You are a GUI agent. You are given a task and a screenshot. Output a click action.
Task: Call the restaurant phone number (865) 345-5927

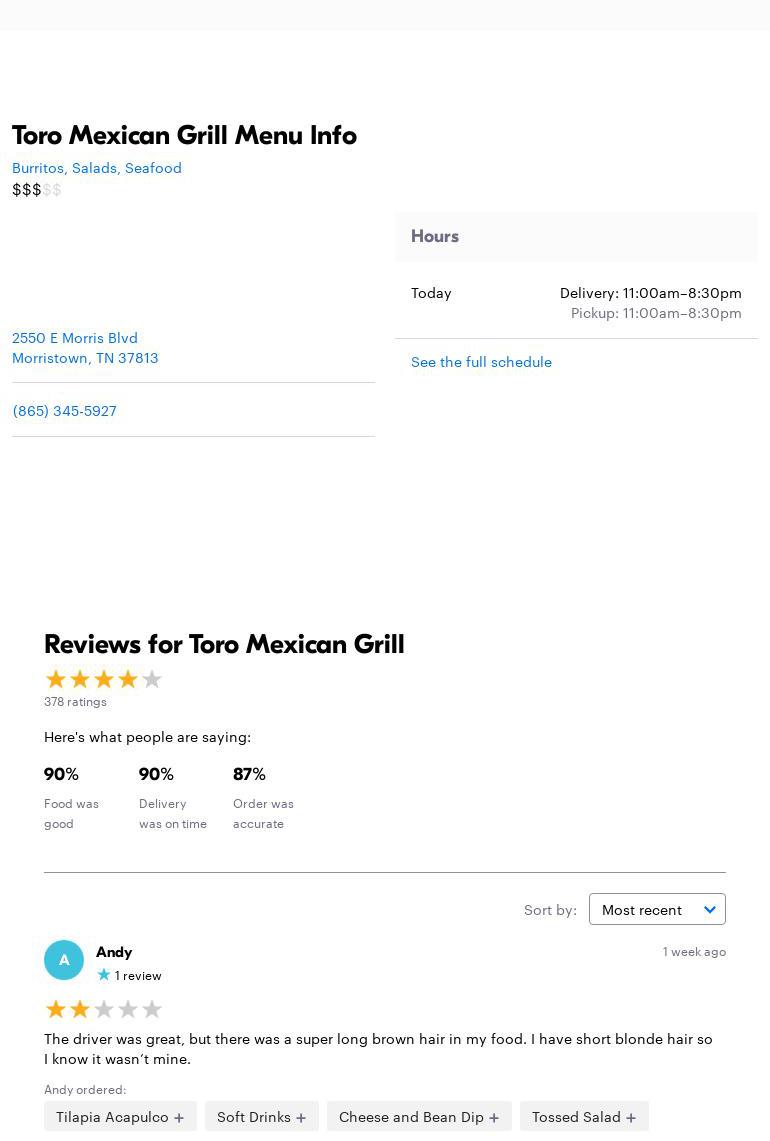tap(64, 411)
